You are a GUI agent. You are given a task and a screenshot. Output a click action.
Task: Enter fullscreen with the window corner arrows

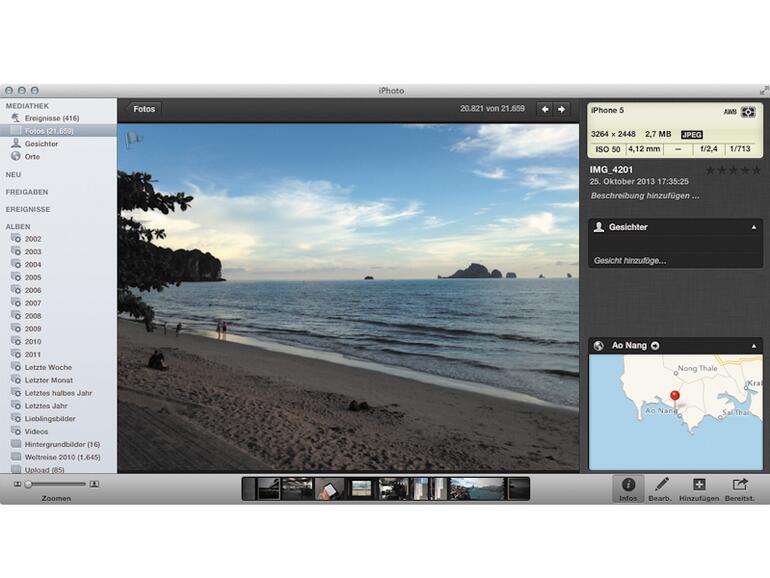coord(764,90)
